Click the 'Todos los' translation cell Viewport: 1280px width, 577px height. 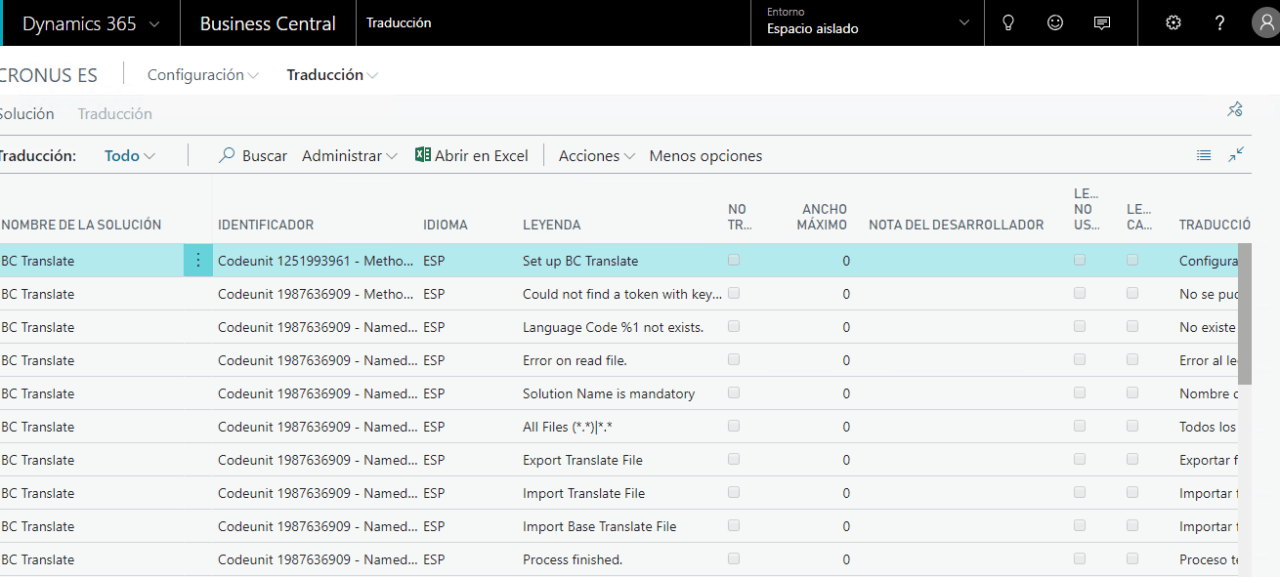[1208, 427]
